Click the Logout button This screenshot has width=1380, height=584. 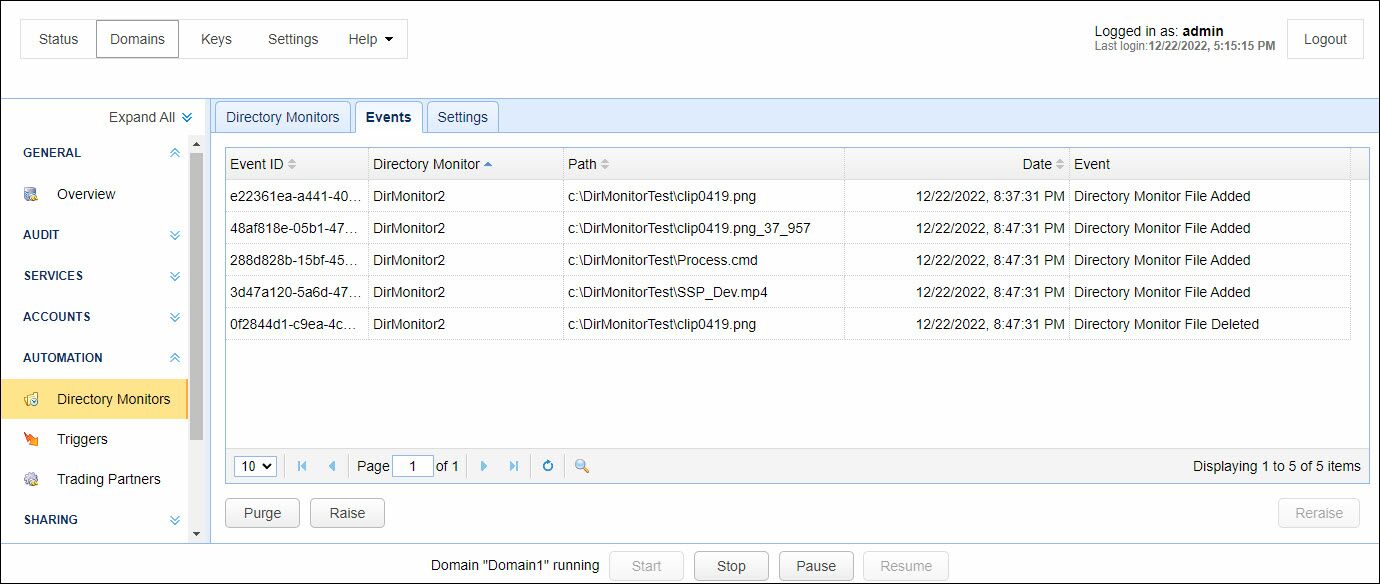(1325, 39)
